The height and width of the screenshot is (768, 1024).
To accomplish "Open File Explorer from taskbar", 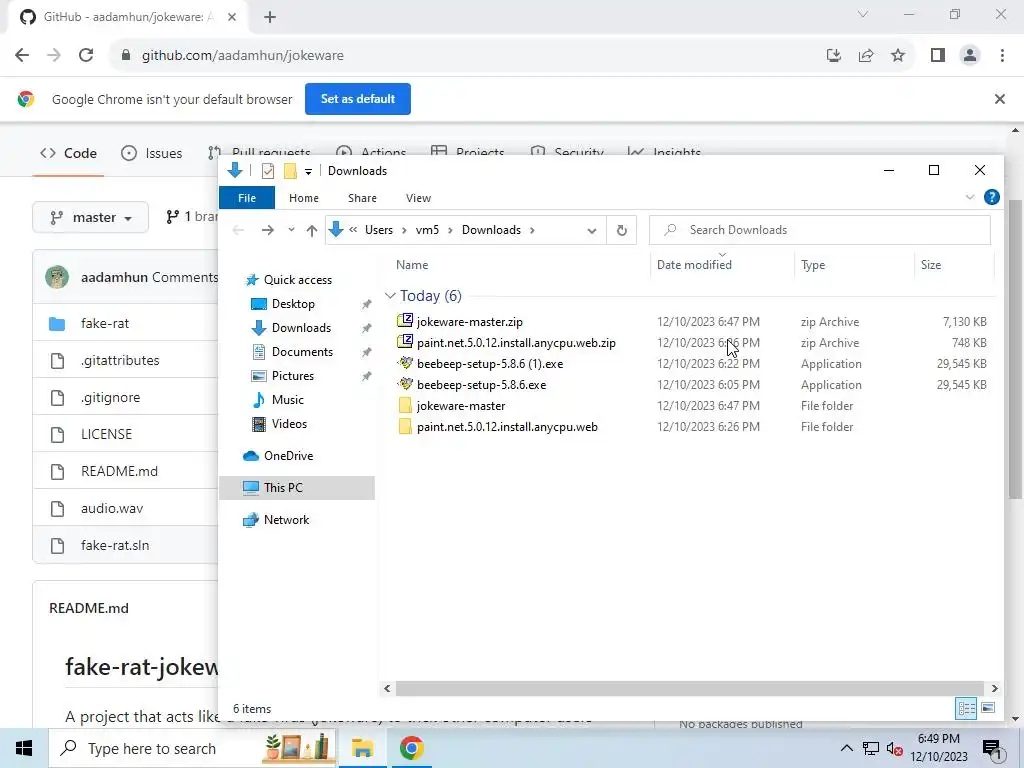I will point(362,748).
